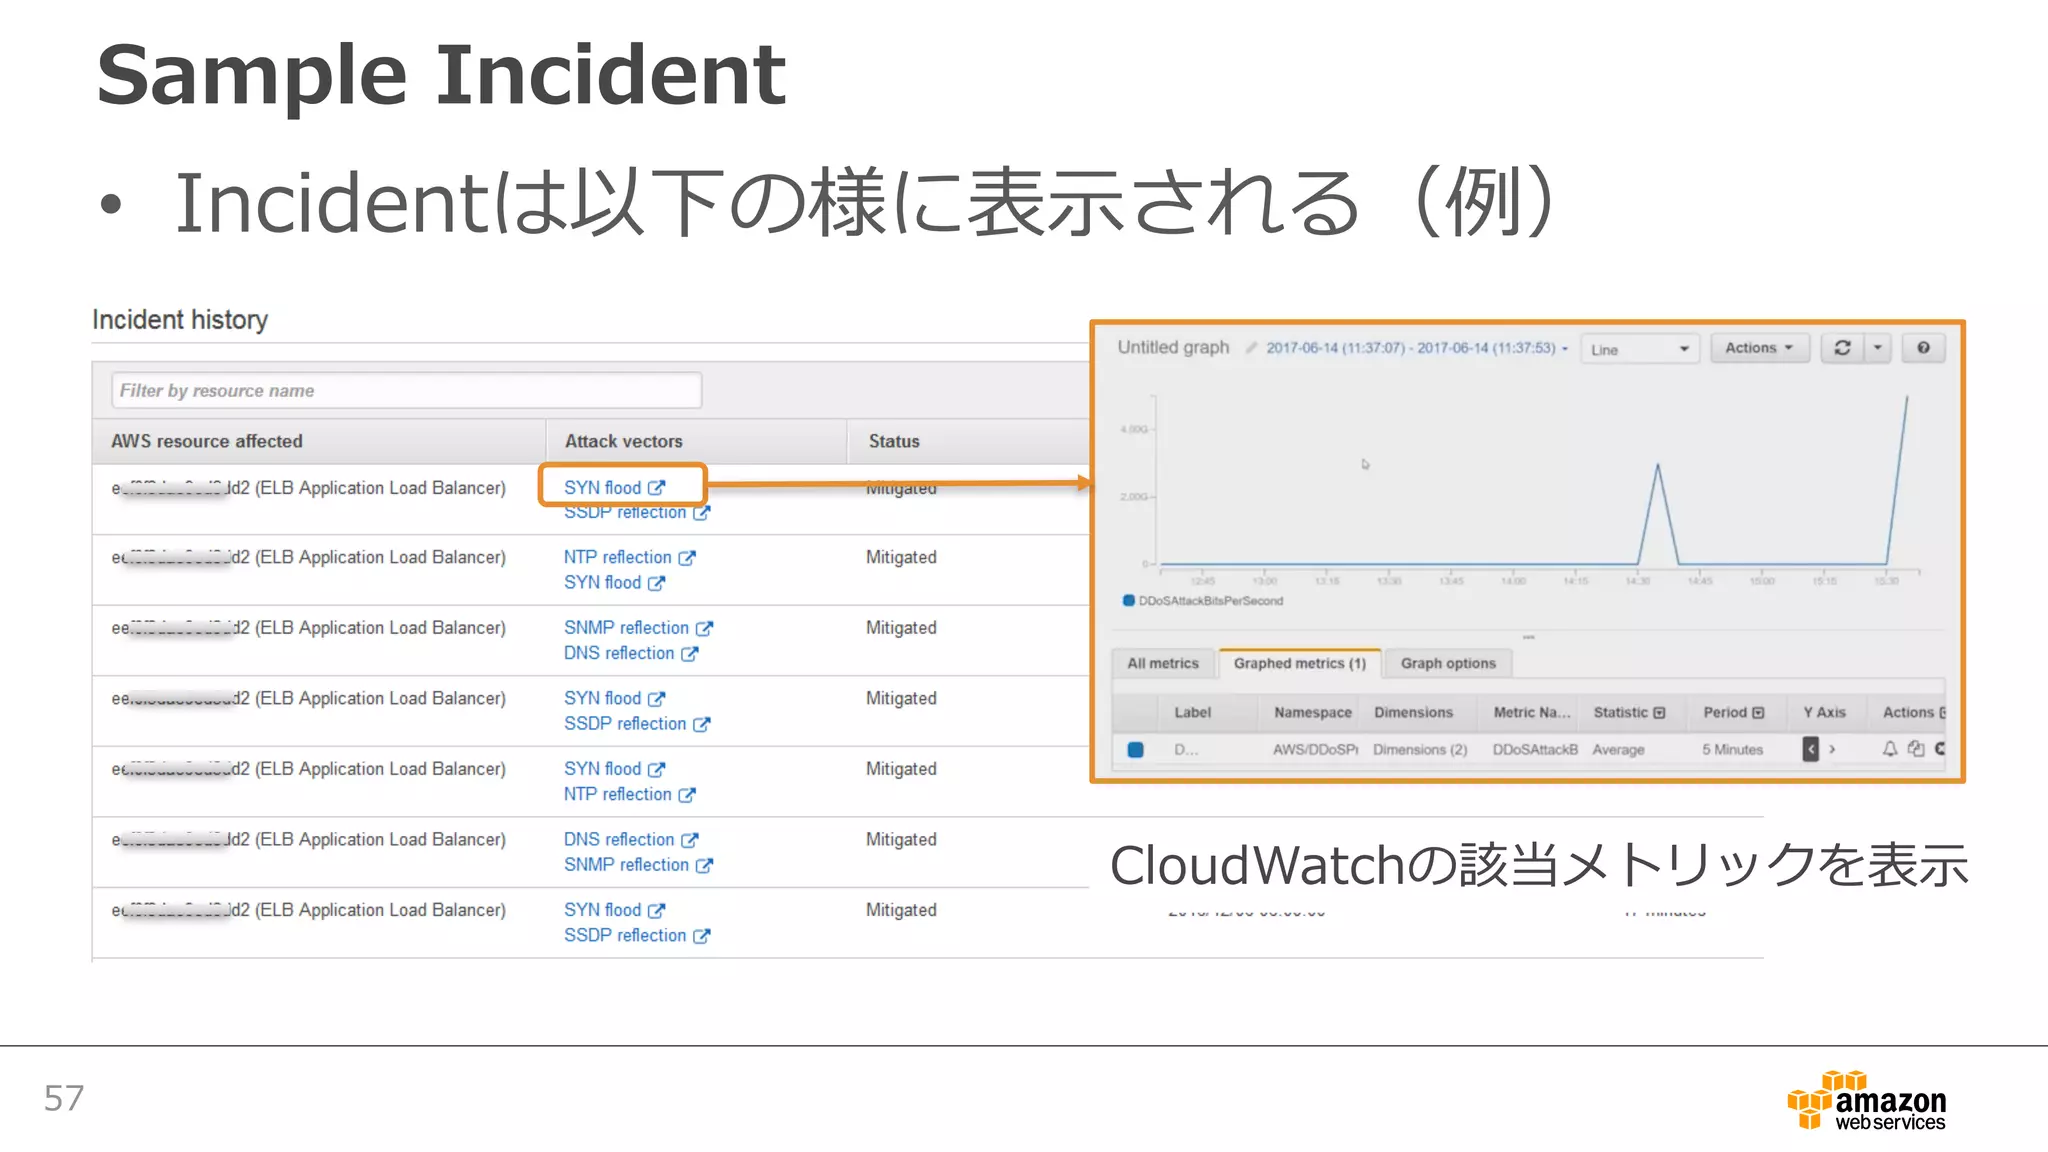Open external-link icon beside NTP reflection below SYN flood
The height and width of the screenshot is (1152, 2048).
[687, 795]
